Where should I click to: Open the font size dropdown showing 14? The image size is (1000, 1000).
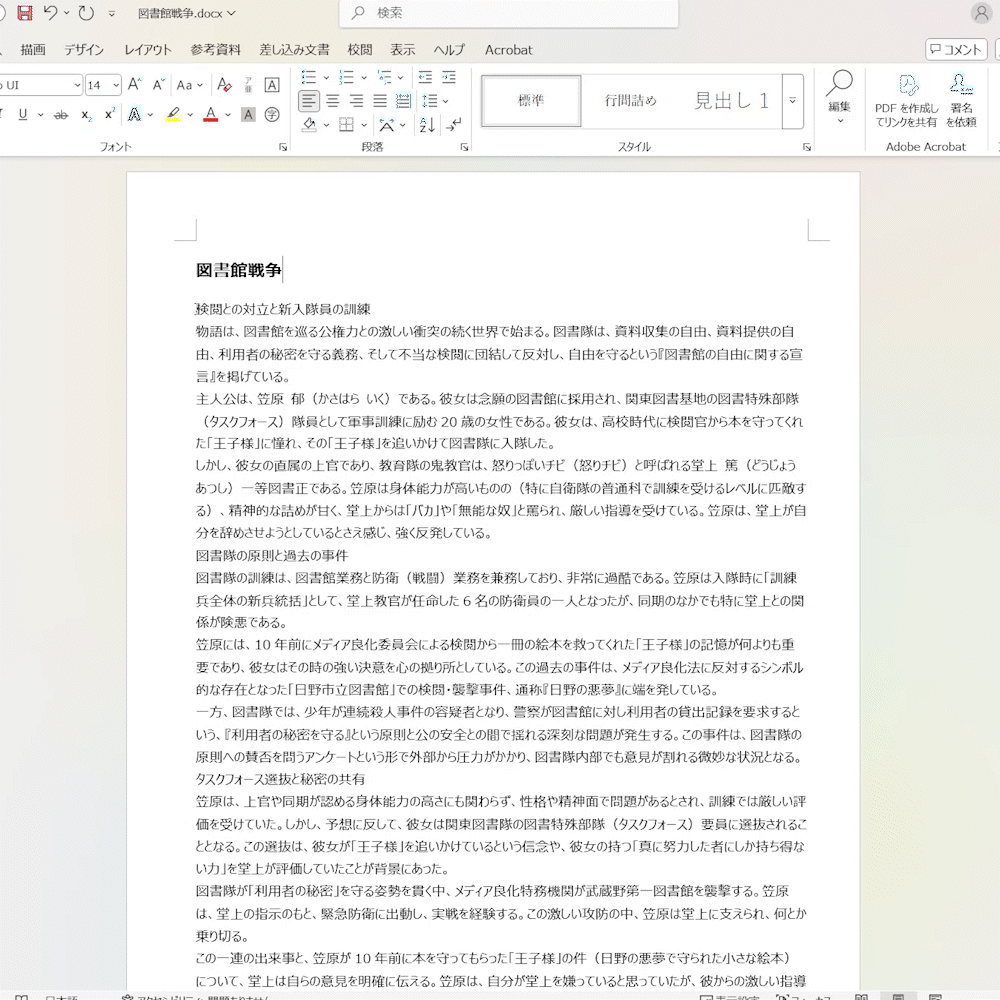point(103,85)
